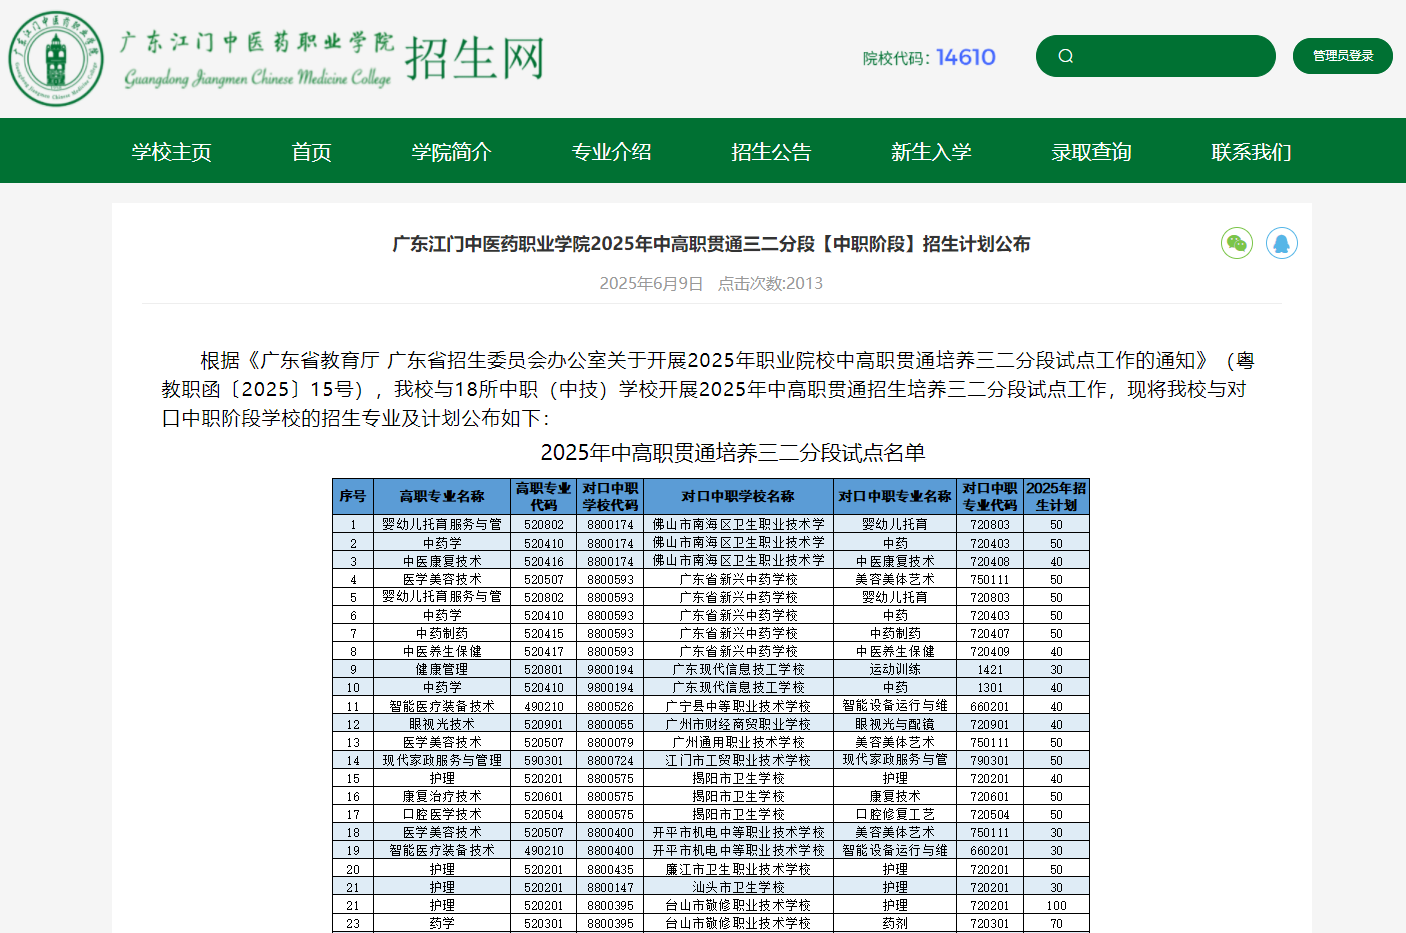Screen dimensions: 1406x933
Task: Open the 学校主页 menu item
Action: (171, 151)
